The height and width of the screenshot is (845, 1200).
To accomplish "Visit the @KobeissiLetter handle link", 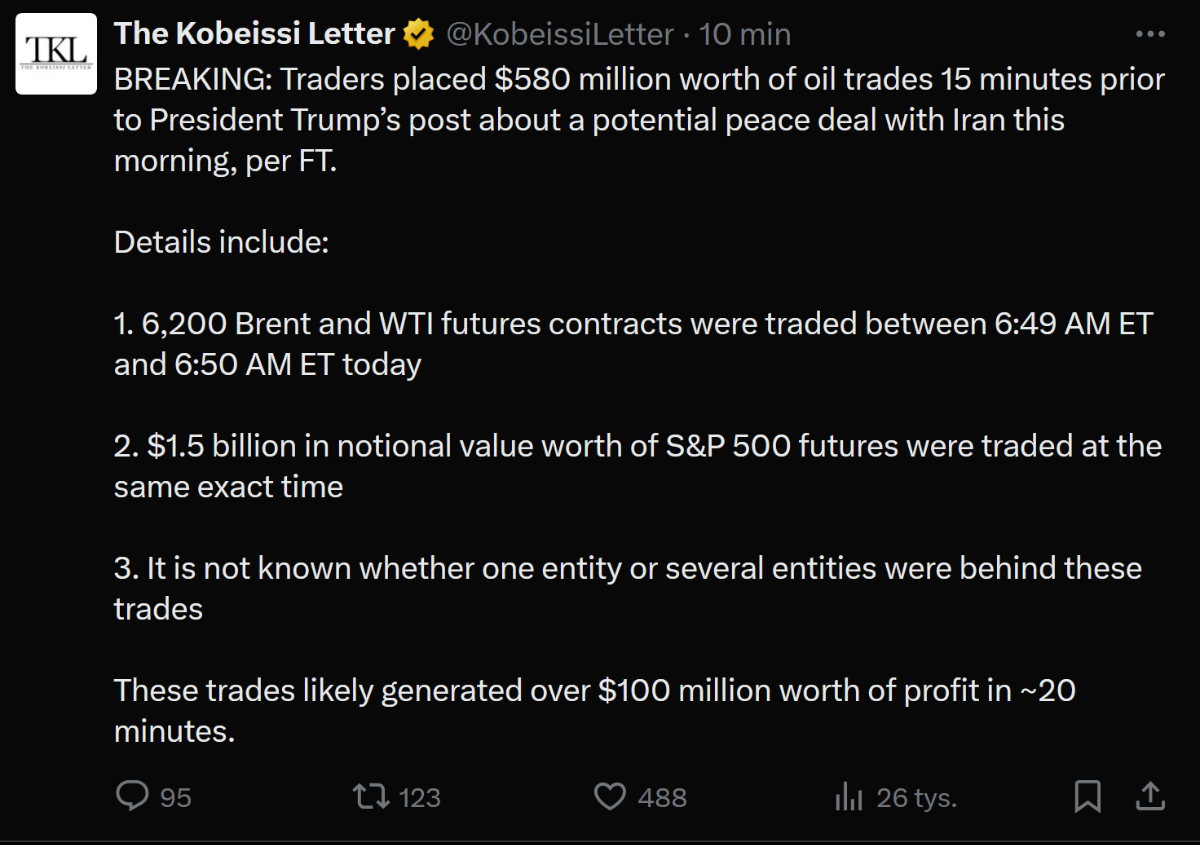I will (x=559, y=35).
